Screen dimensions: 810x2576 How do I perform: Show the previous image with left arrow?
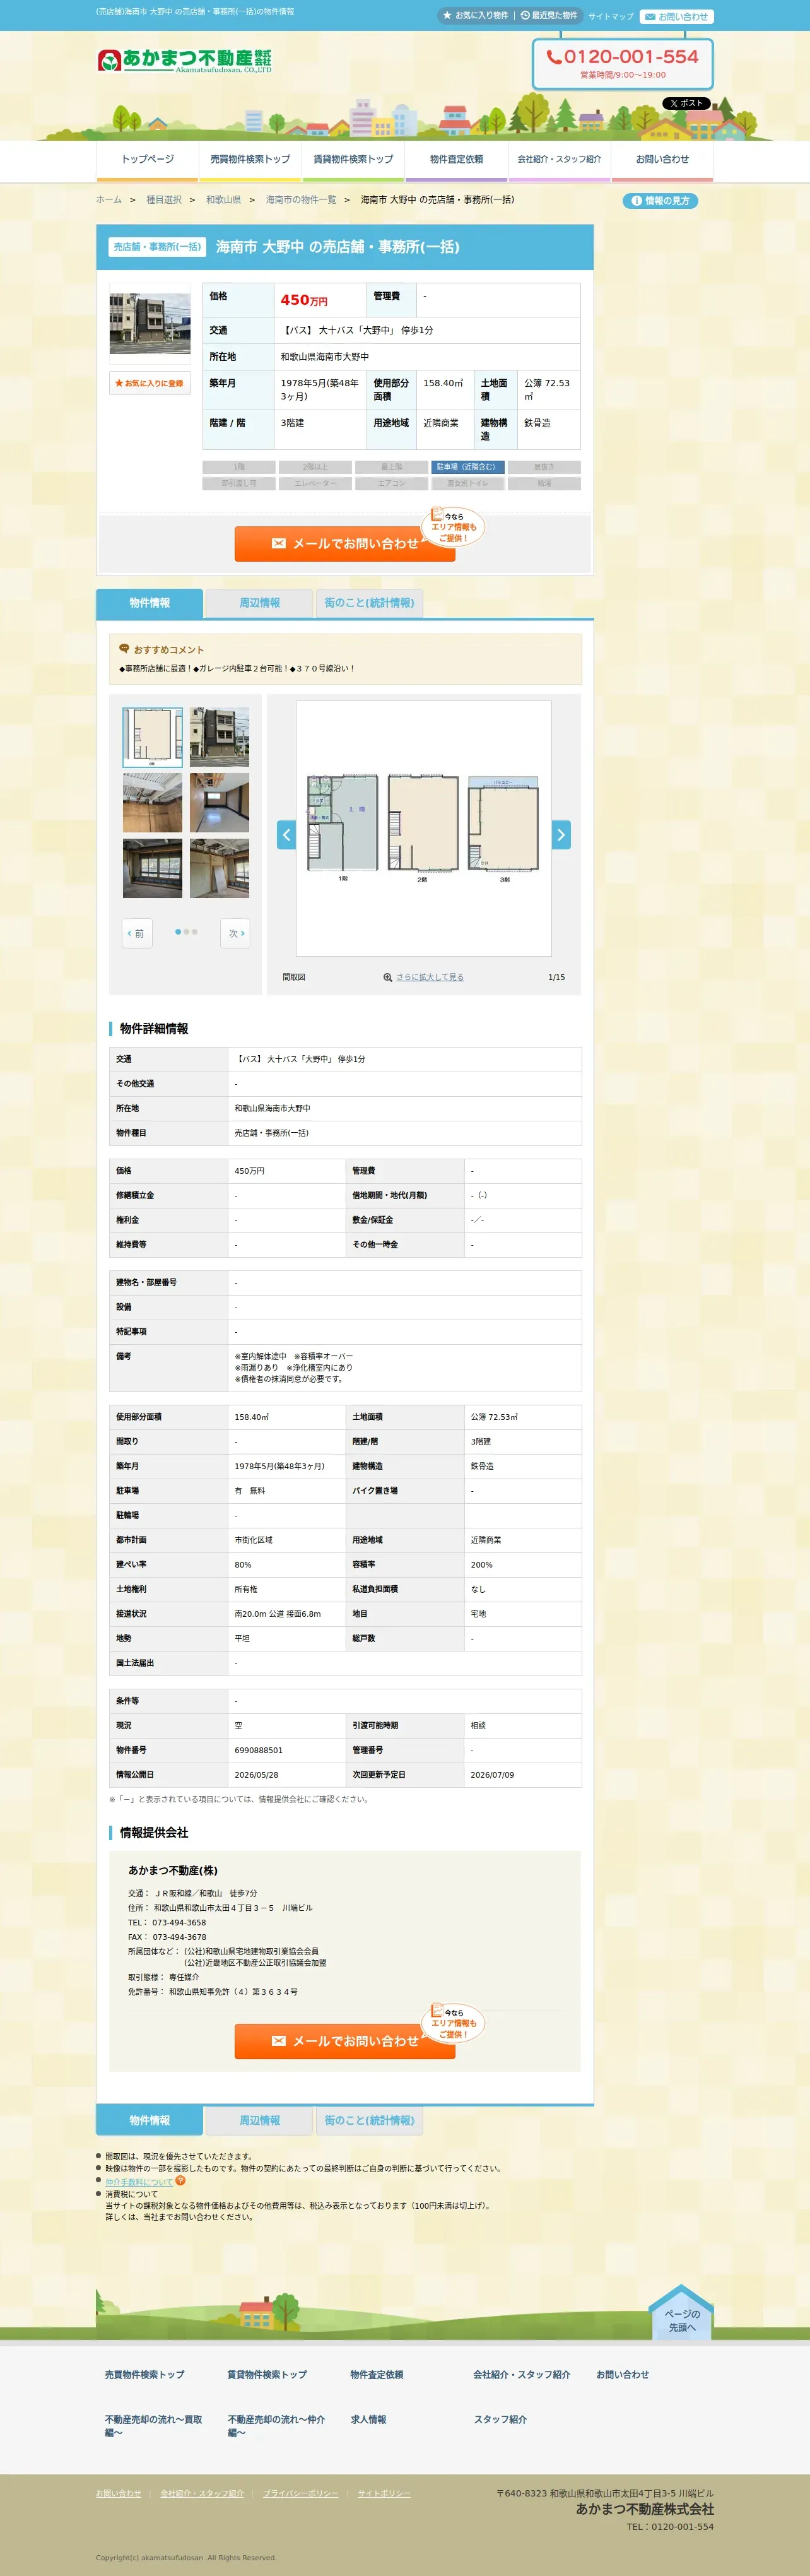click(x=287, y=834)
